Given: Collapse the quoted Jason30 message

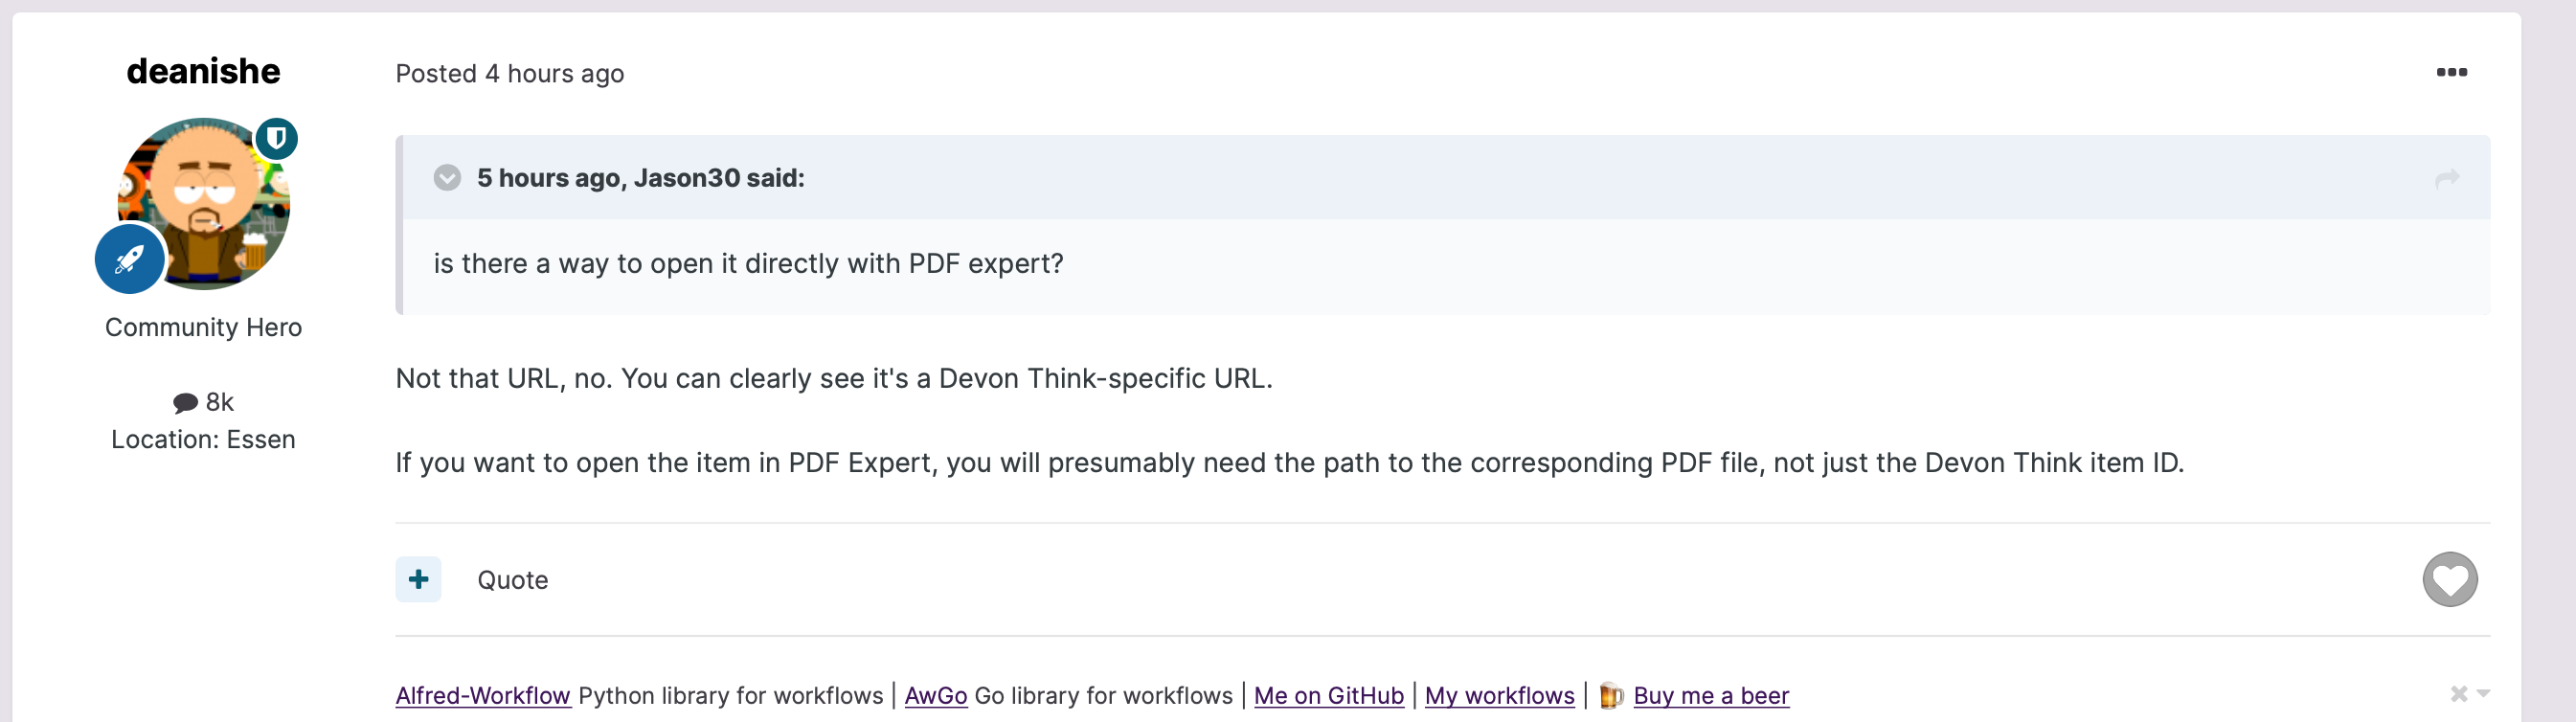Looking at the screenshot, I should [x=447, y=178].
